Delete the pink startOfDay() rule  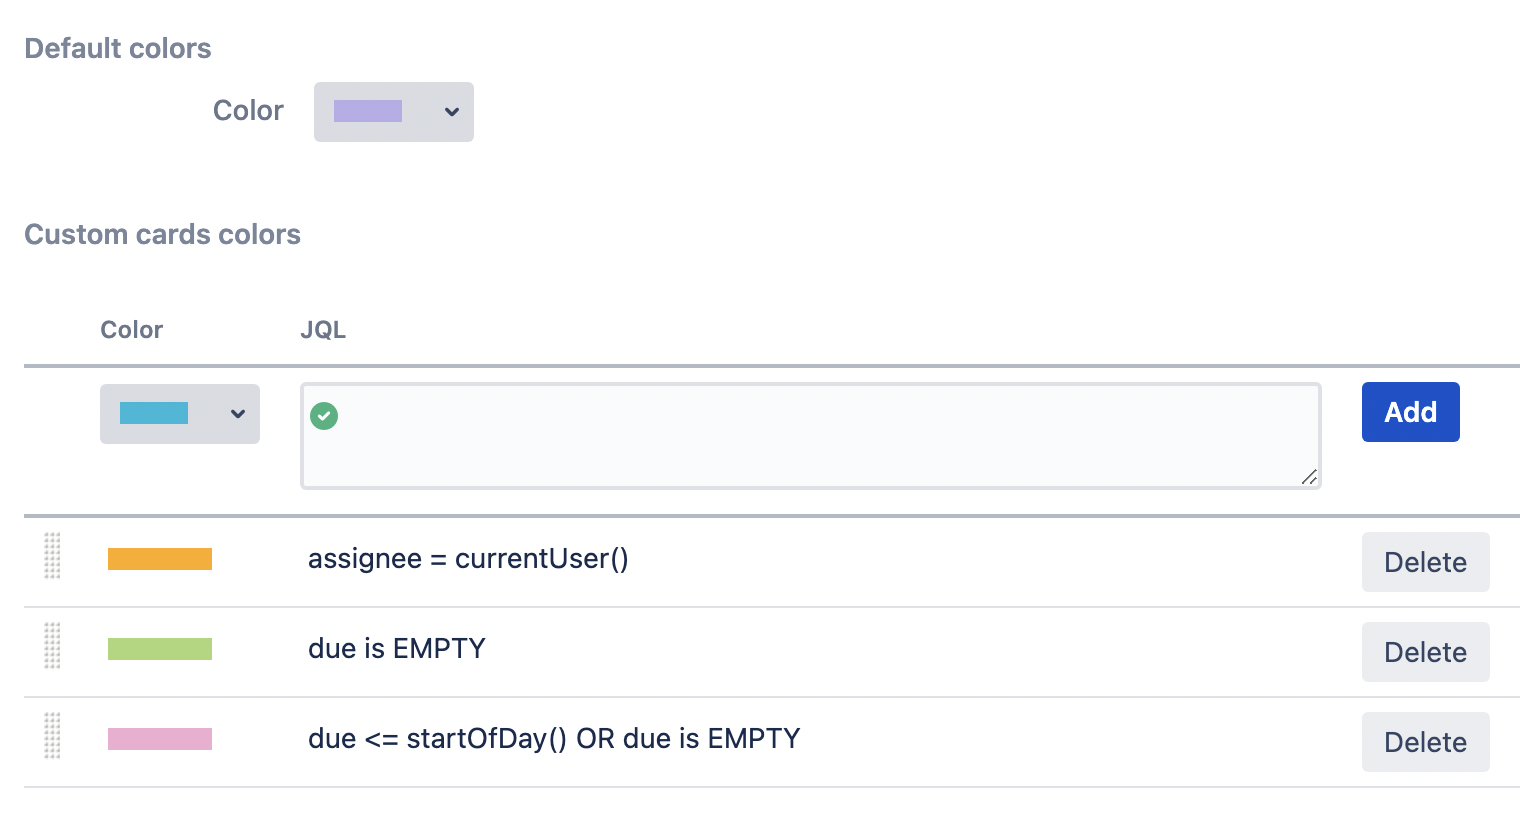(1425, 742)
